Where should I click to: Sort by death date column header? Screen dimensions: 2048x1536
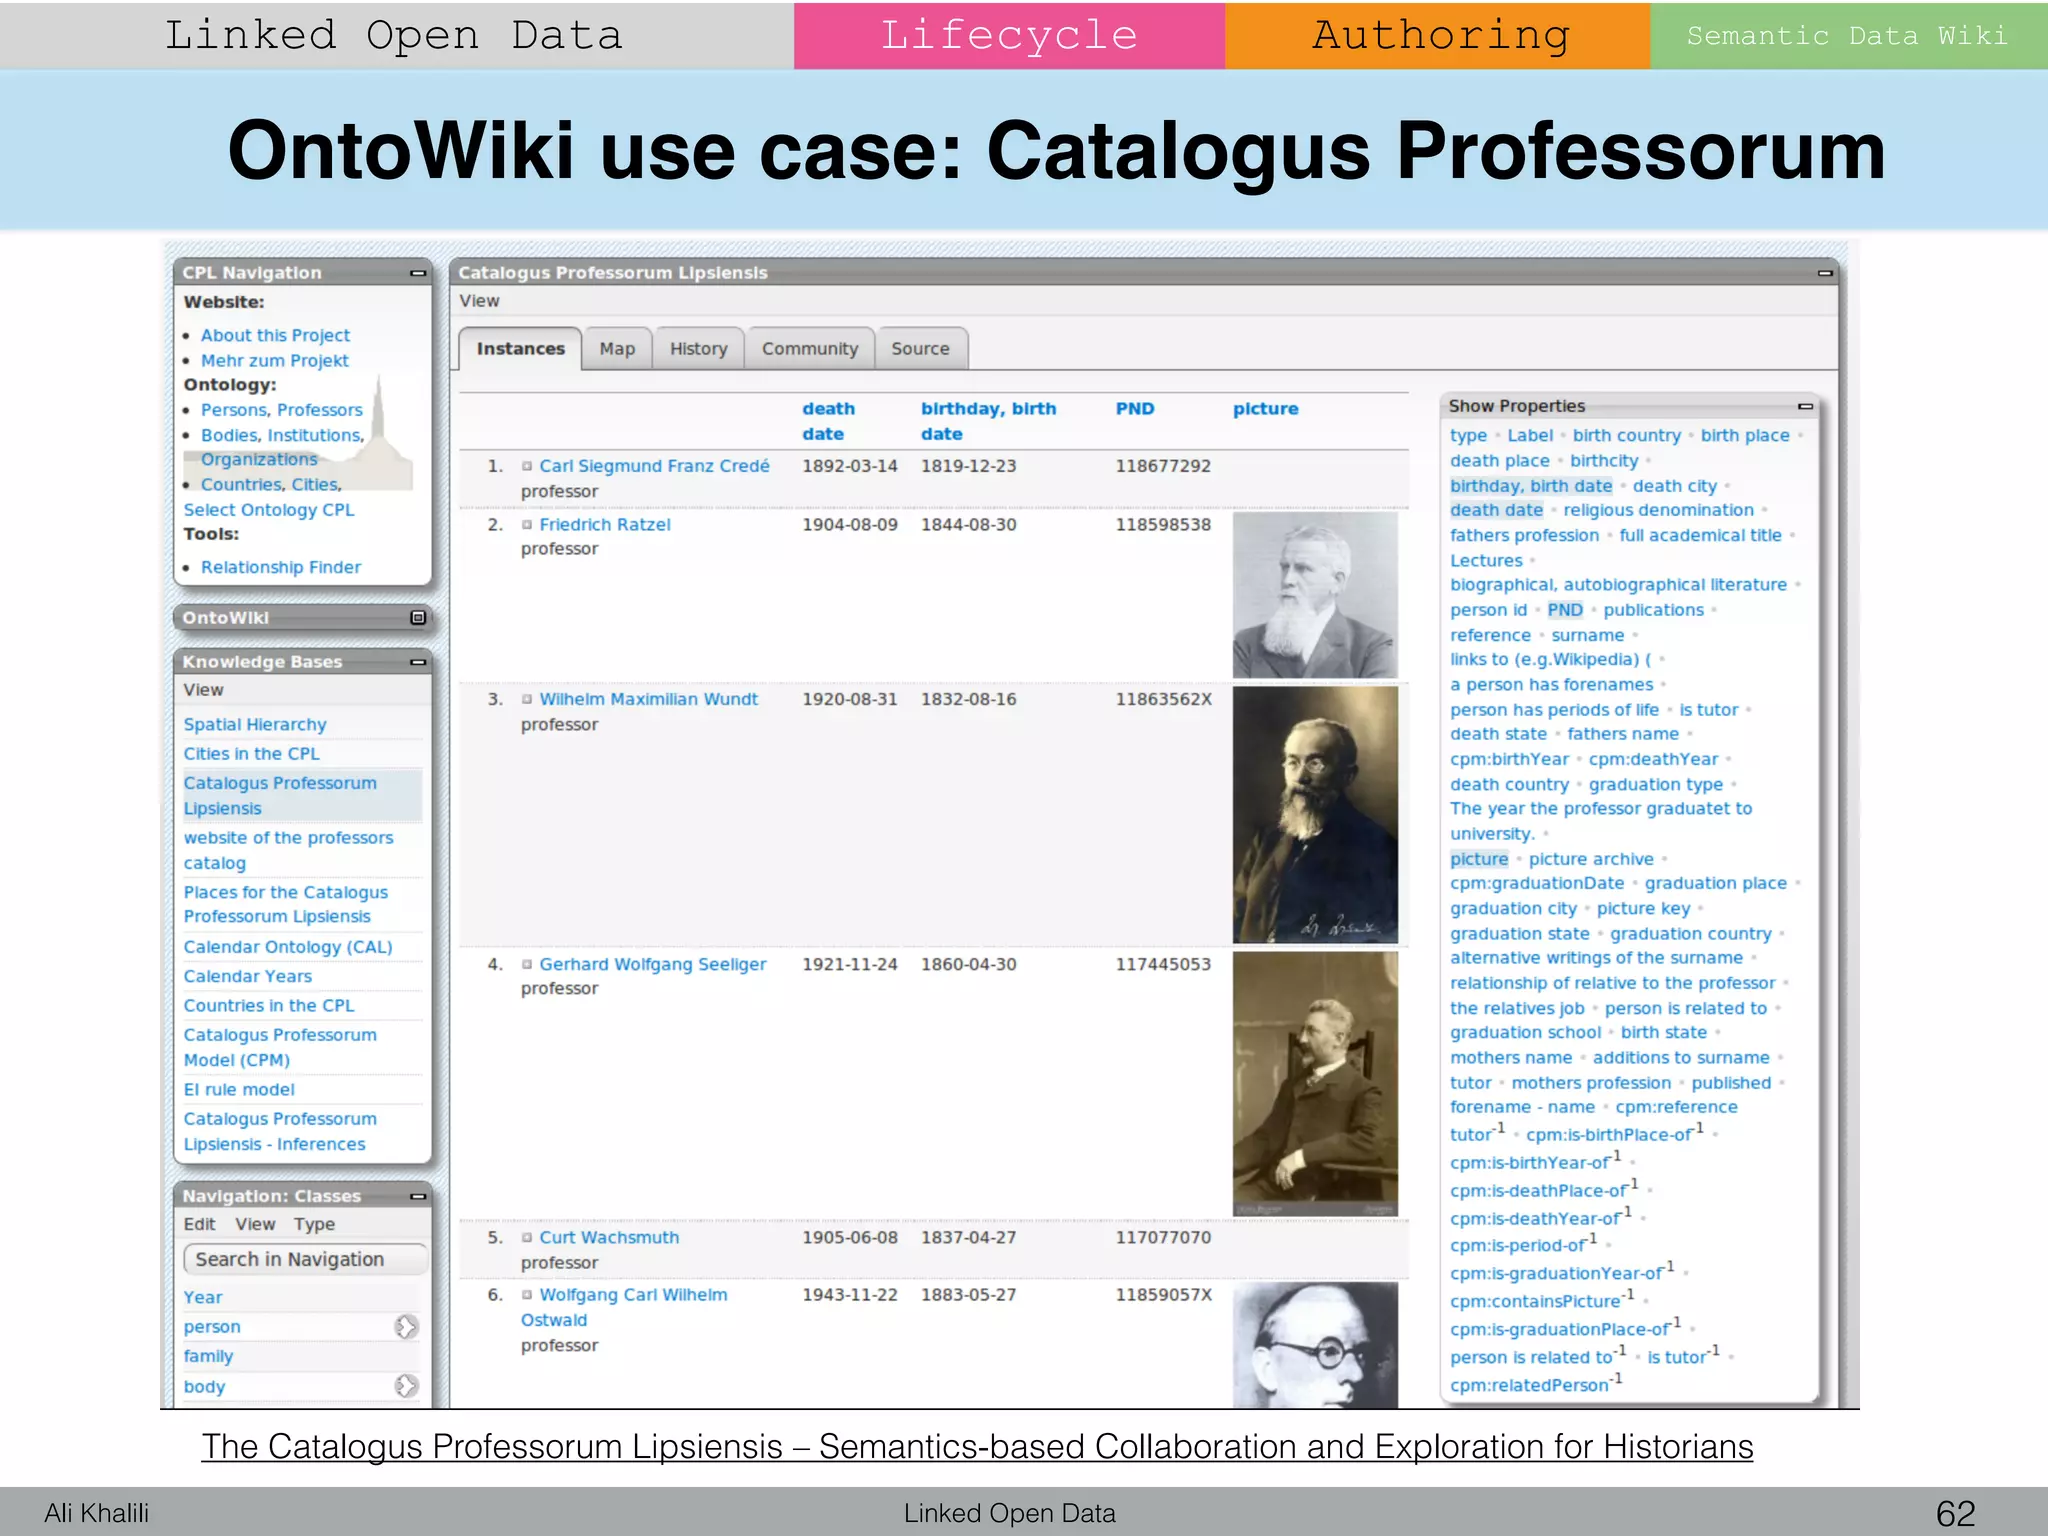pyautogui.click(x=828, y=421)
